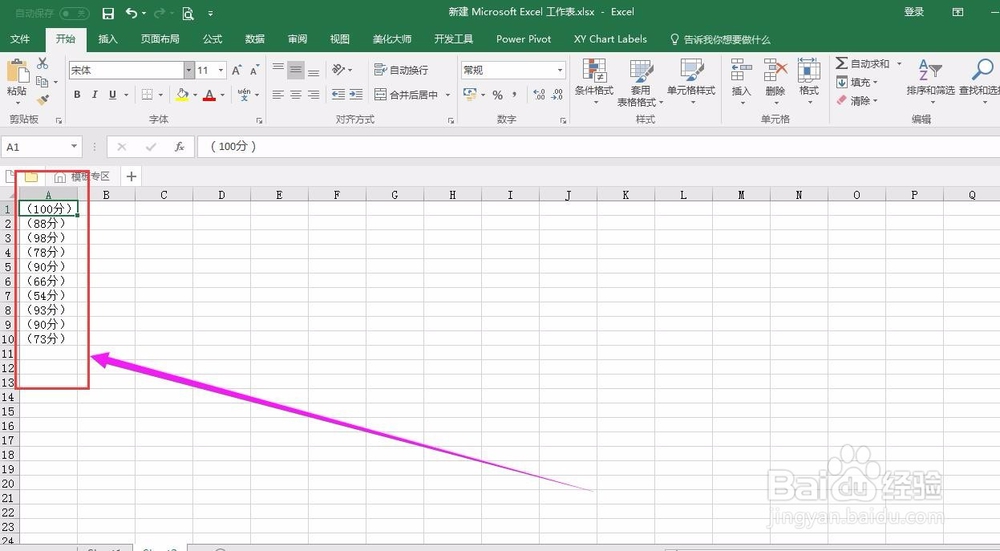Viewport: 1000px width, 551px height.
Task: Click the Cut scissors icon
Action: (x=43, y=63)
